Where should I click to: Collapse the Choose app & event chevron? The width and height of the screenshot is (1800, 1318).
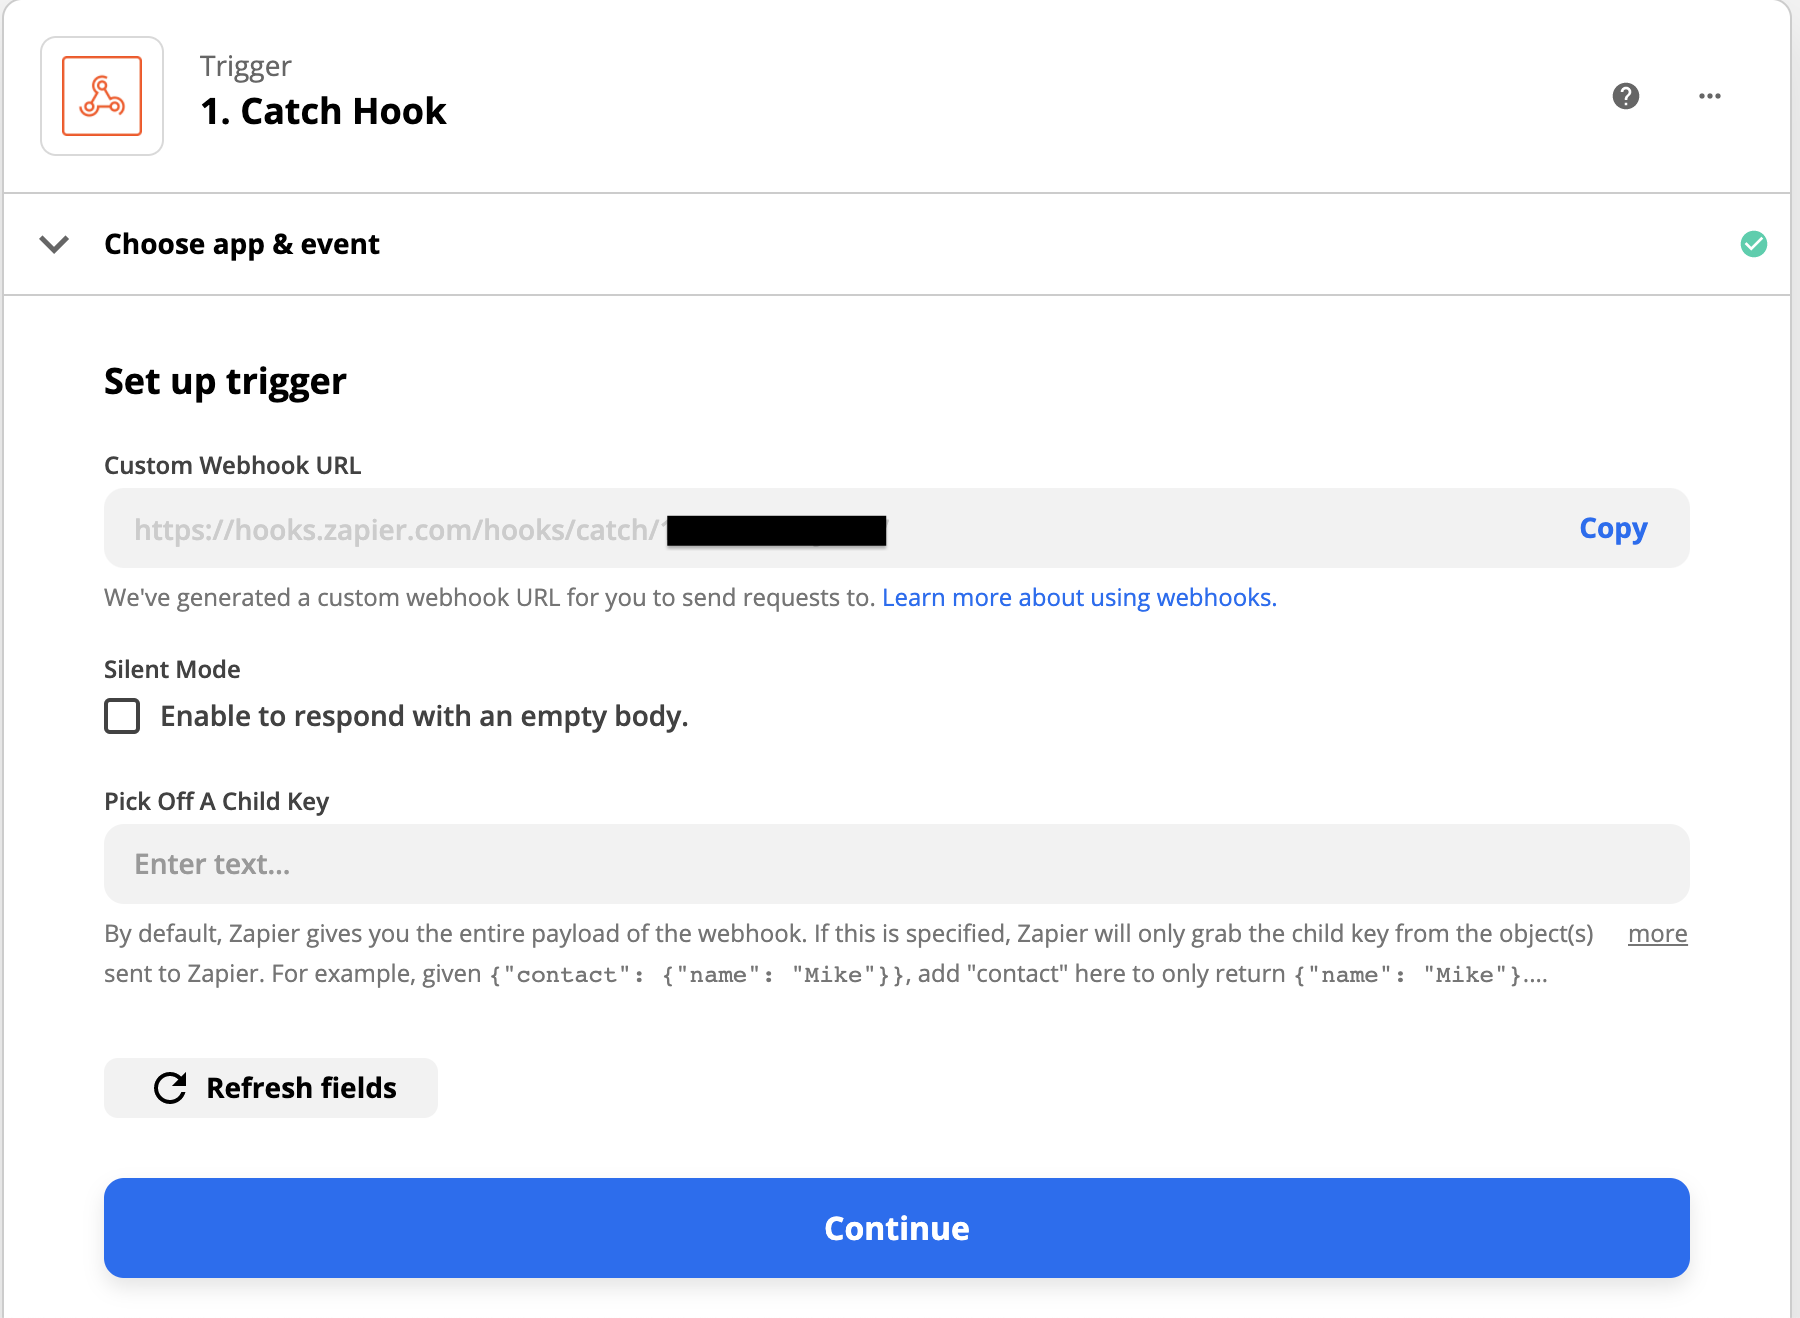[x=54, y=244]
